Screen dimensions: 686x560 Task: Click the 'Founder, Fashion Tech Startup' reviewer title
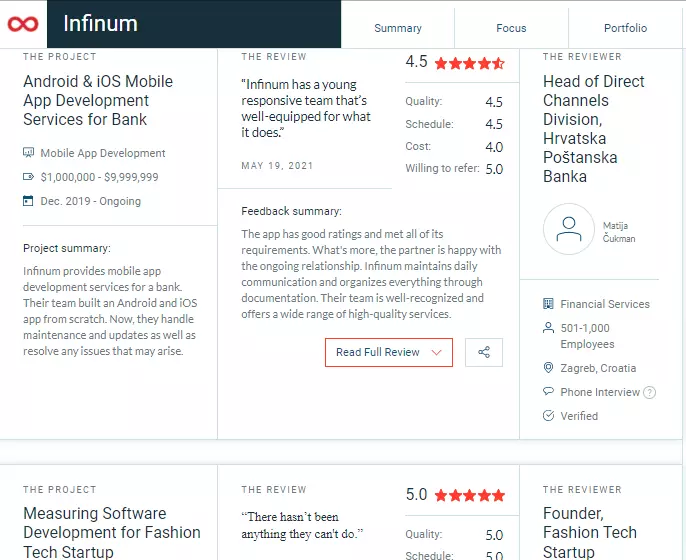[590, 532]
